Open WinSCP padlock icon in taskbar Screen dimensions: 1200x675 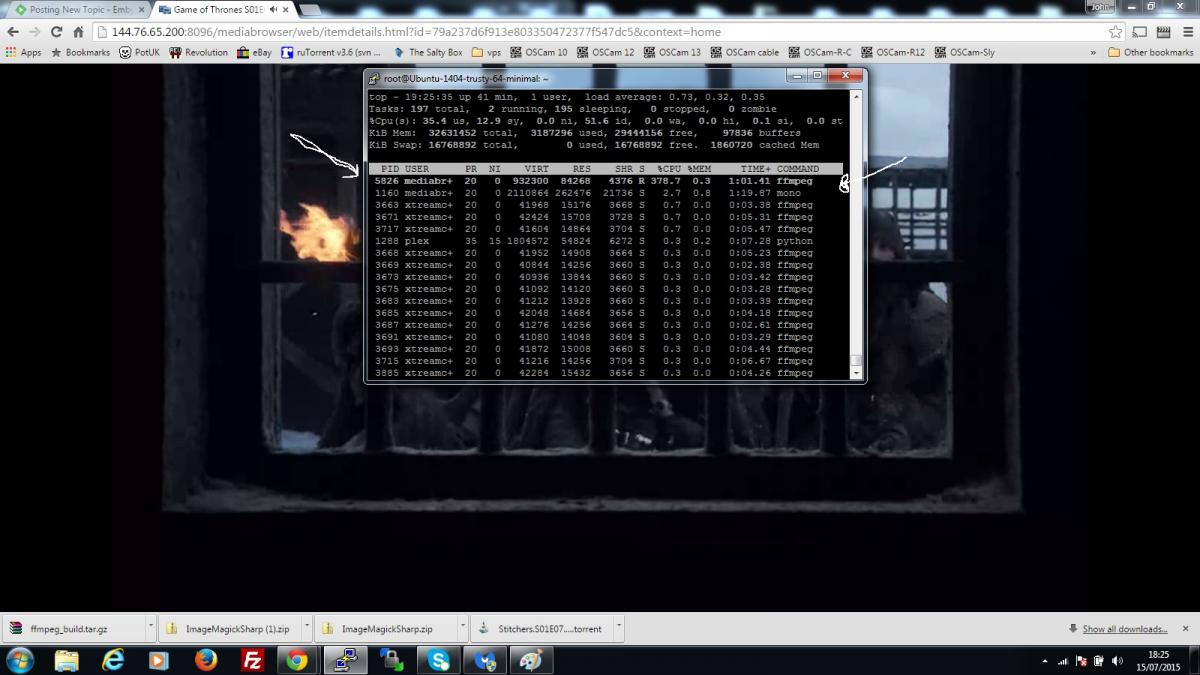click(x=391, y=660)
